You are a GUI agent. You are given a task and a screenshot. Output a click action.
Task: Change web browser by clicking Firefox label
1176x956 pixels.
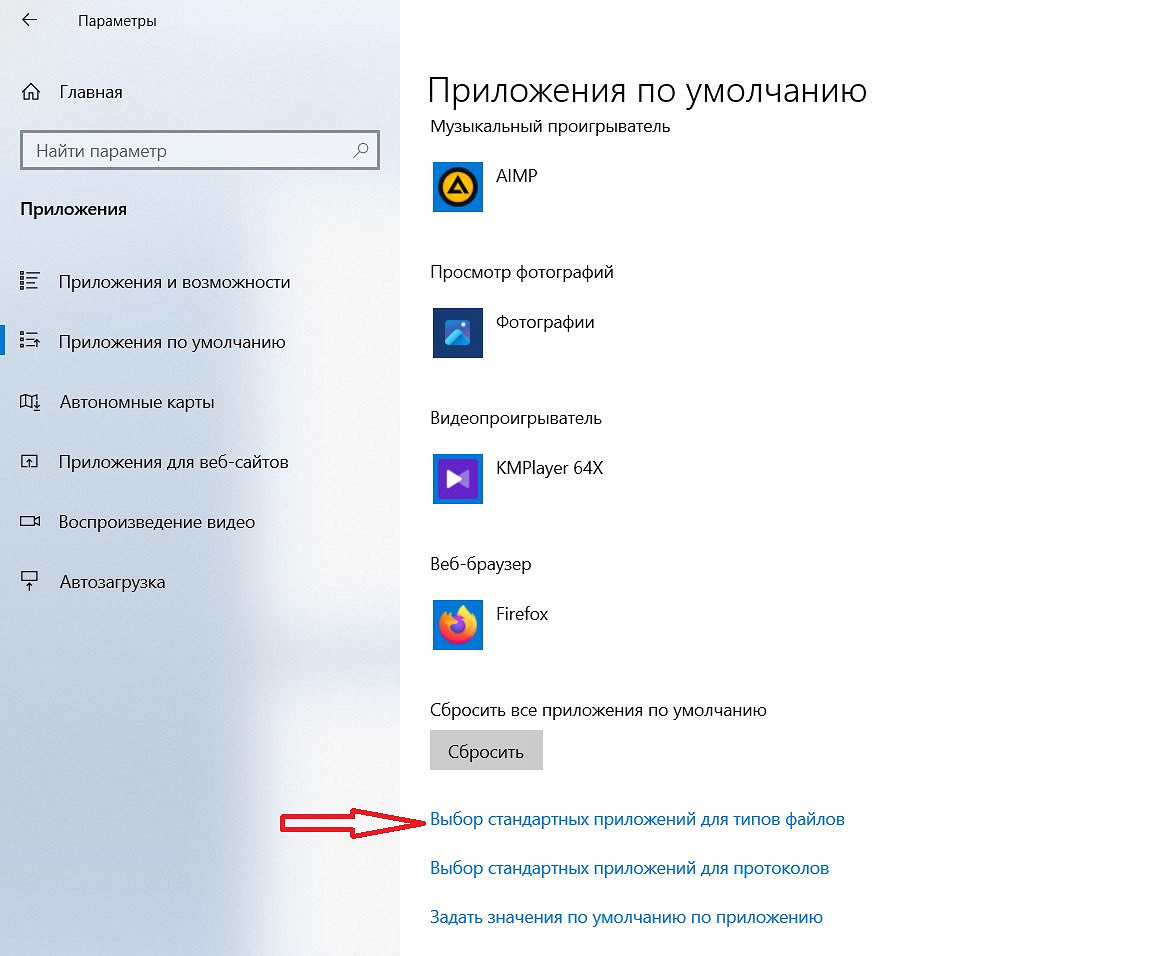pos(522,613)
